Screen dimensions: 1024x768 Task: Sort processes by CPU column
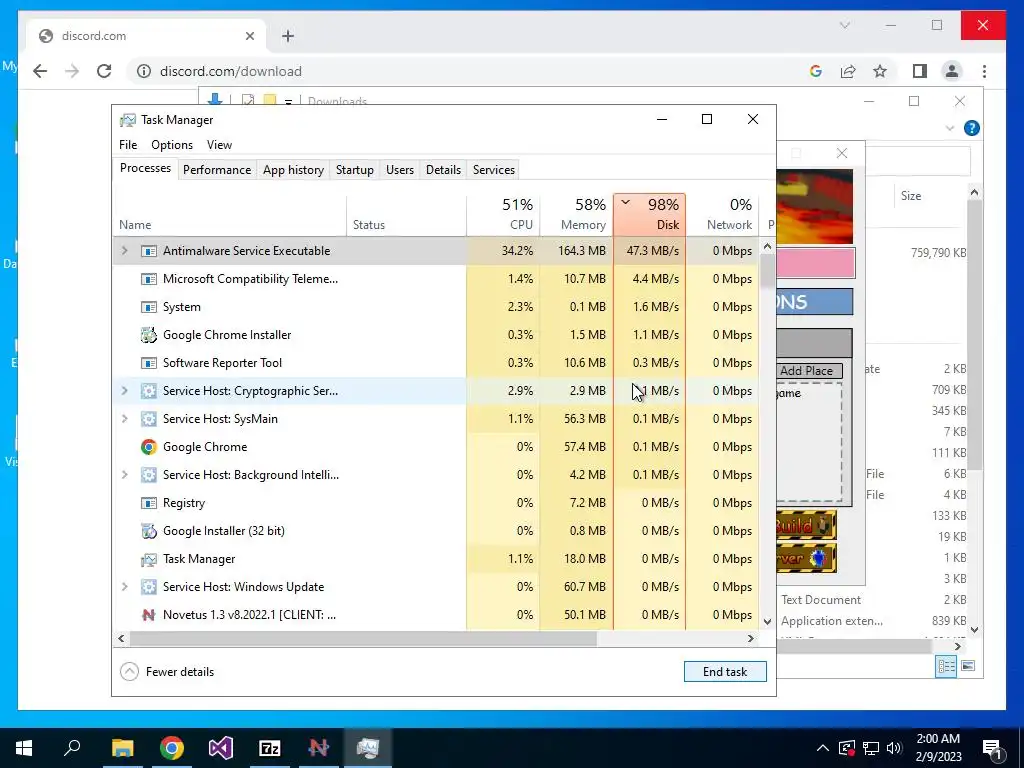[x=503, y=214]
